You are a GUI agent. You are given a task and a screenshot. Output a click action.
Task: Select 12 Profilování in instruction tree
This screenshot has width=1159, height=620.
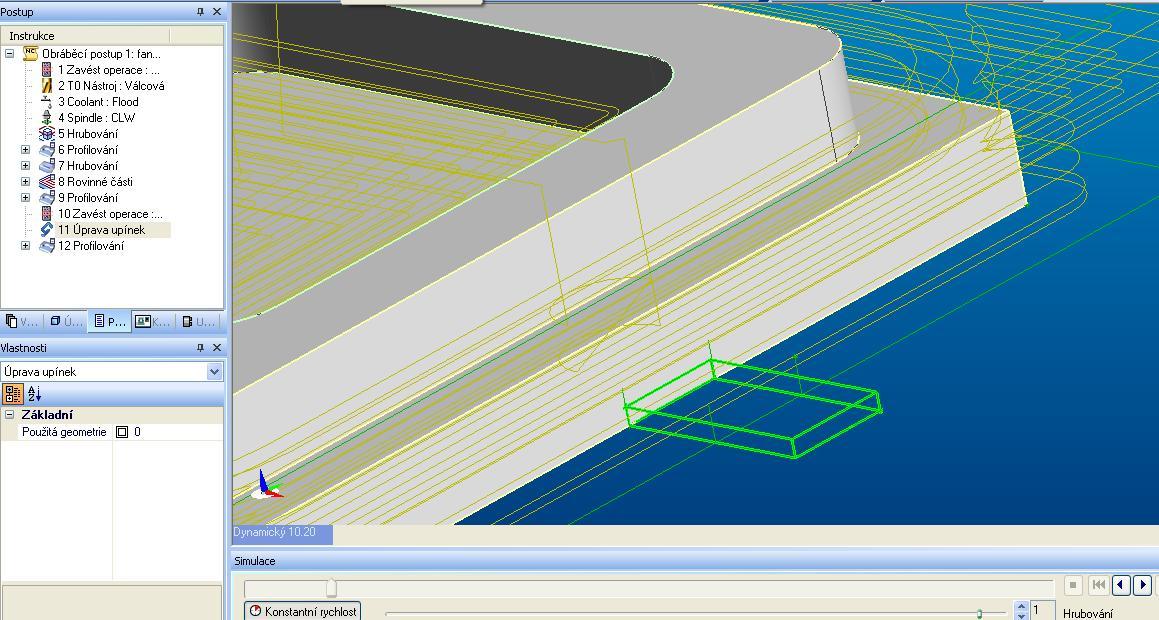point(90,246)
